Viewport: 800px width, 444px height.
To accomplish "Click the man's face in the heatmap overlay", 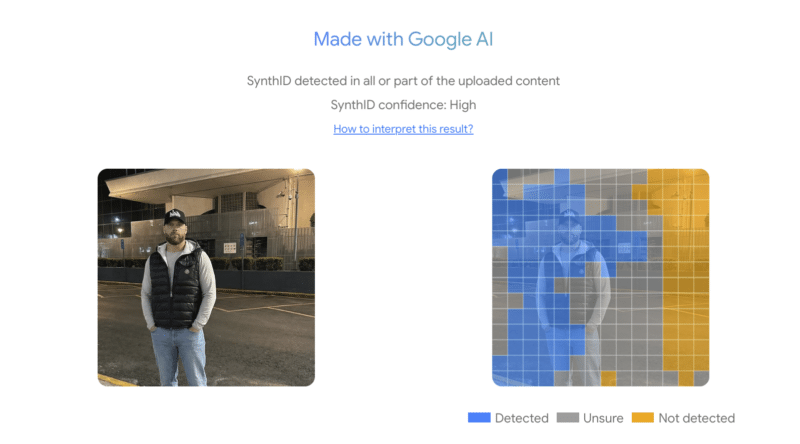I will 570,230.
